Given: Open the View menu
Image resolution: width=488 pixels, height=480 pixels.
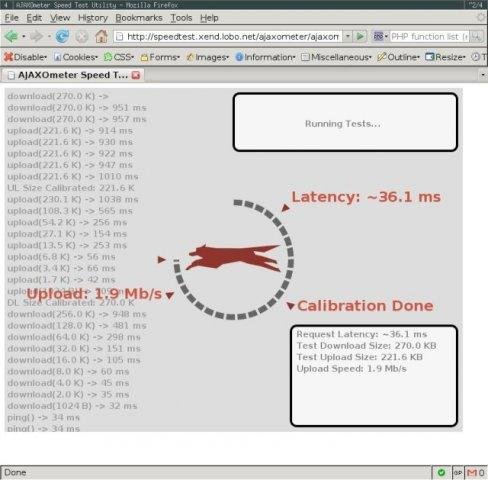Looking at the screenshot, I should pos(60,18).
